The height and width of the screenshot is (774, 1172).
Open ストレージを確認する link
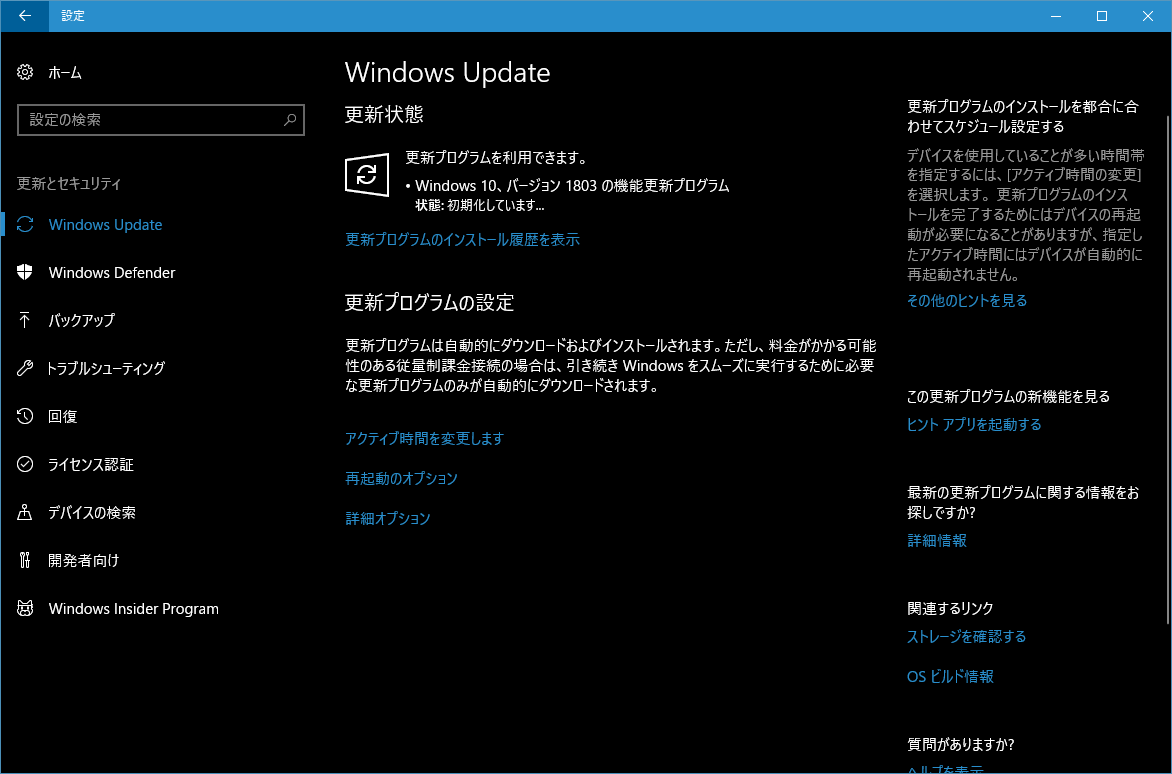[966, 637]
